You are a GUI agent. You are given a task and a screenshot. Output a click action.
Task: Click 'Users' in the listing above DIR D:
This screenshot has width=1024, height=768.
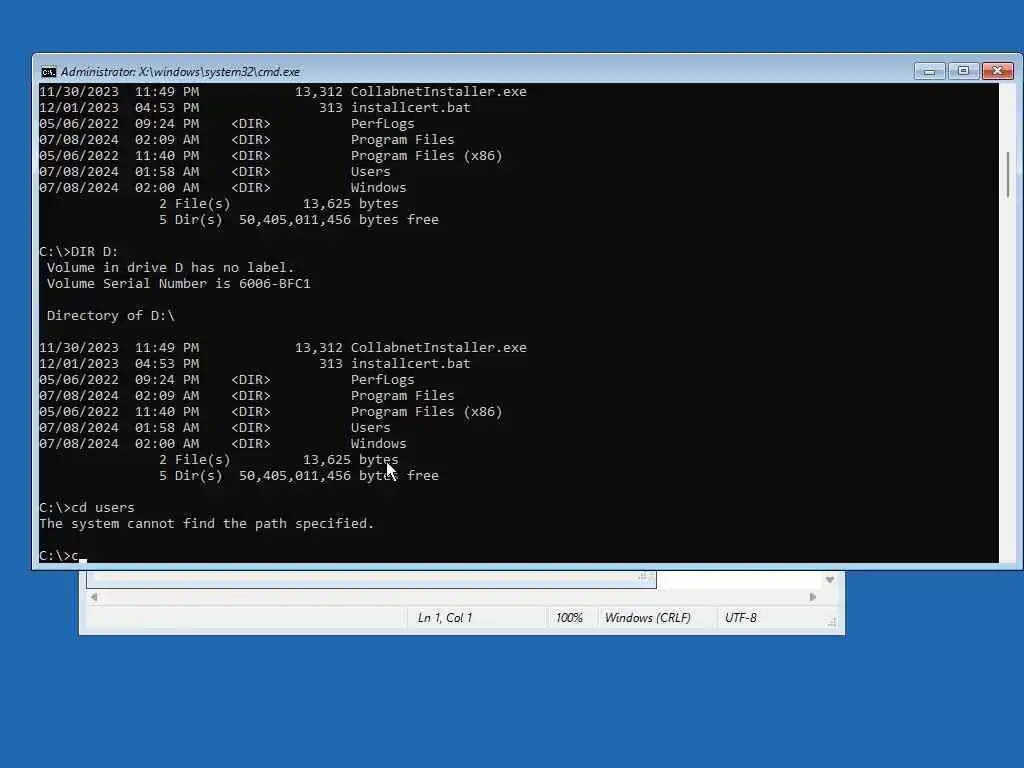tap(370, 172)
